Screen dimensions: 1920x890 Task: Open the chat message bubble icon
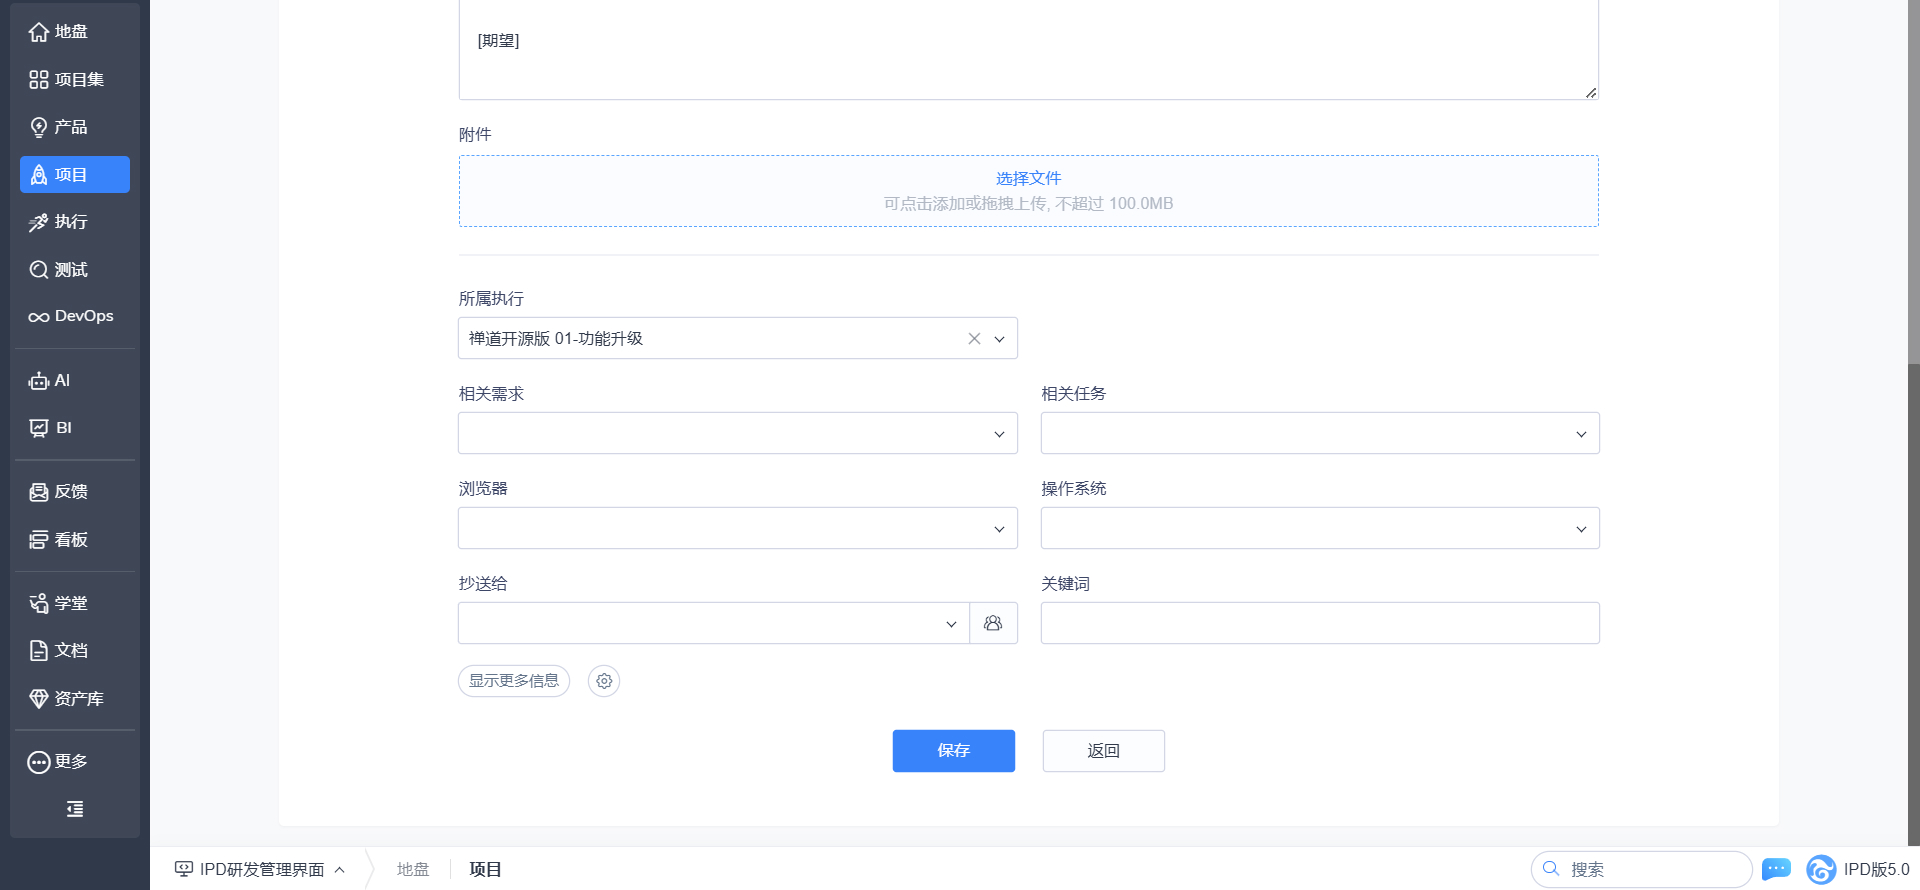click(1776, 869)
